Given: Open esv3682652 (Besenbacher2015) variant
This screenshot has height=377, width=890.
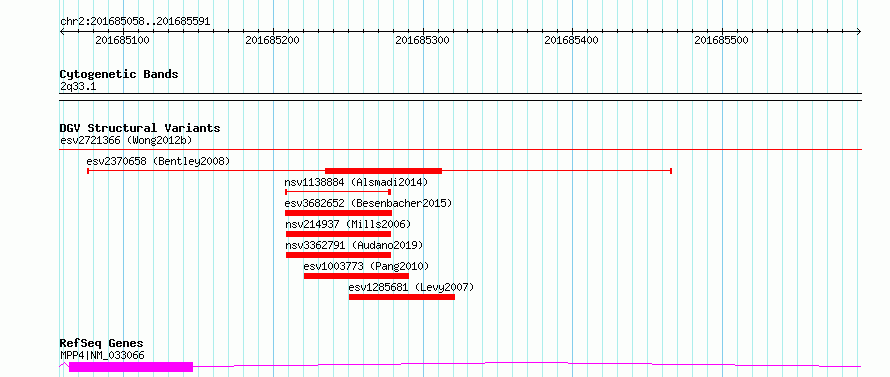Looking at the screenshot, I should point(368,203).
